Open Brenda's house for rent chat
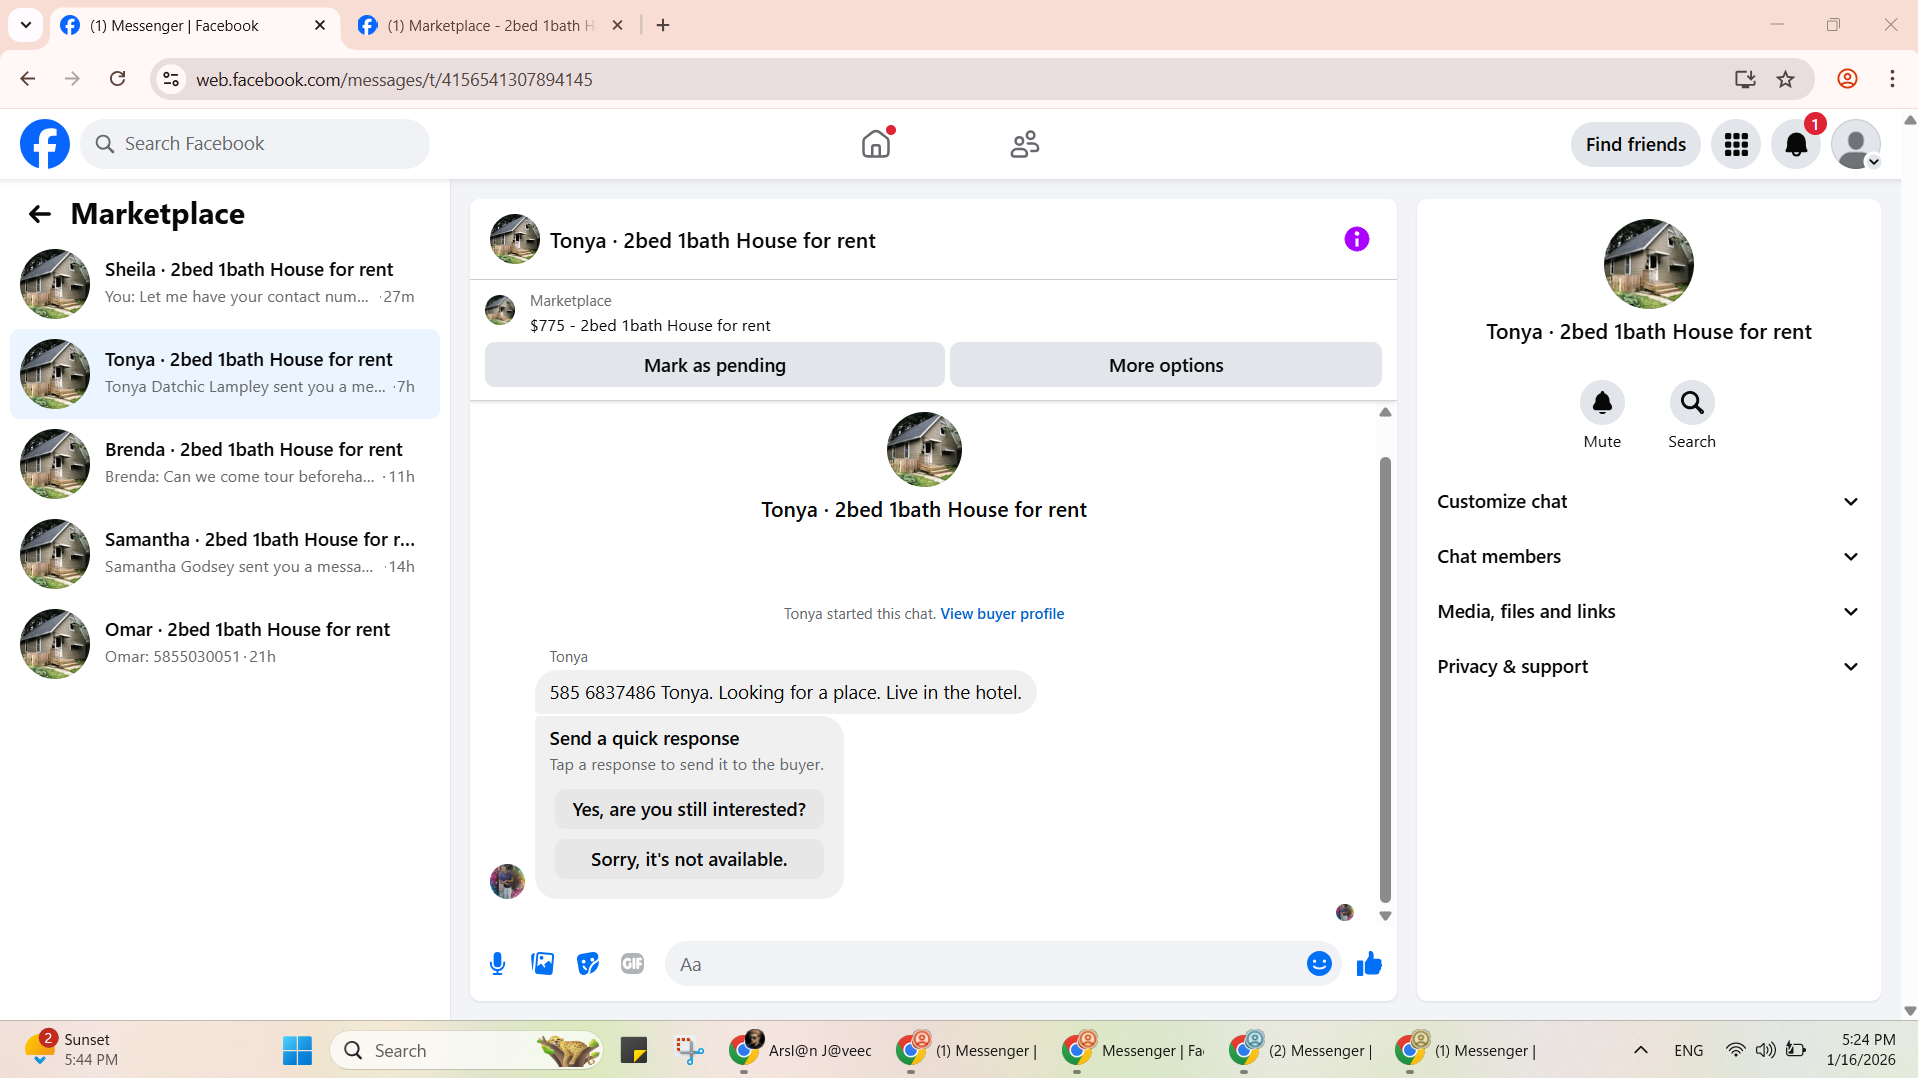 point(225,464)
